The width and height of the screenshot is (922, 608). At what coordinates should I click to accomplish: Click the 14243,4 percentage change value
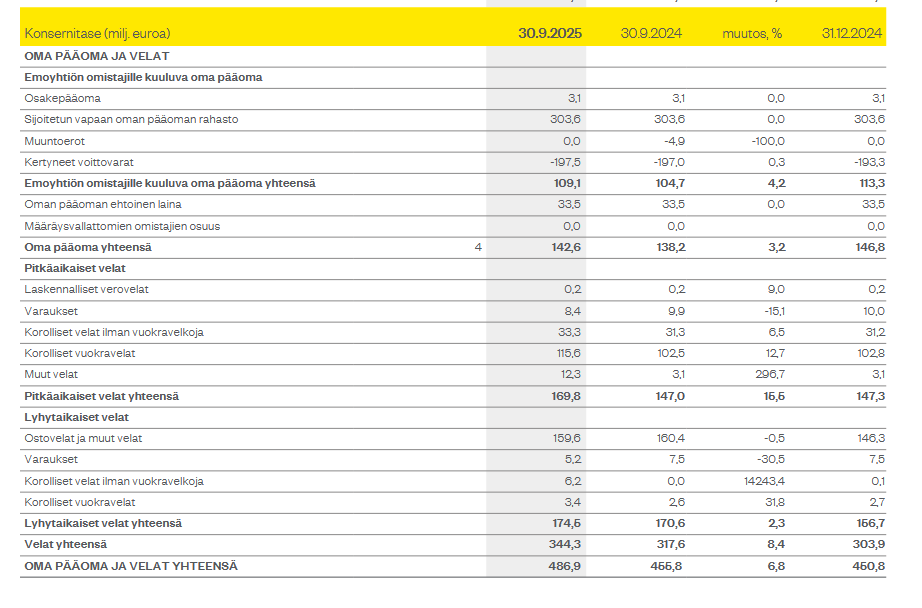point(762,481)
